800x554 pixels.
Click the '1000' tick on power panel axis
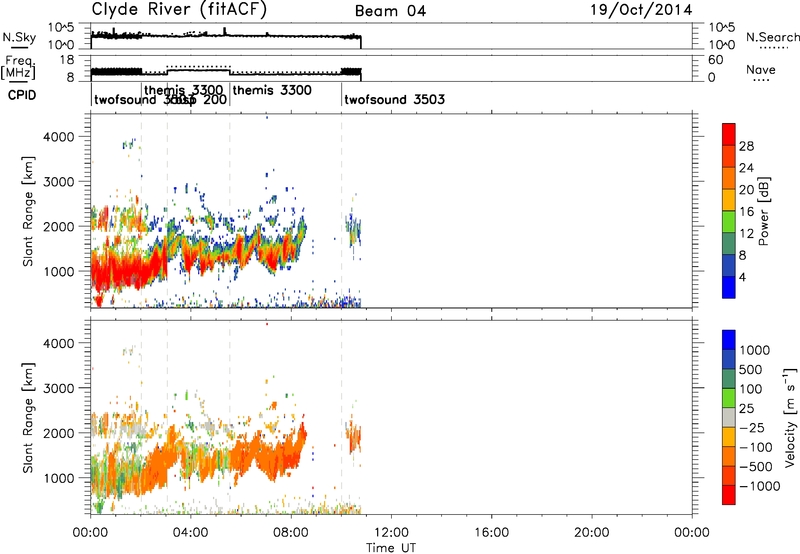[x=59, y=271]
